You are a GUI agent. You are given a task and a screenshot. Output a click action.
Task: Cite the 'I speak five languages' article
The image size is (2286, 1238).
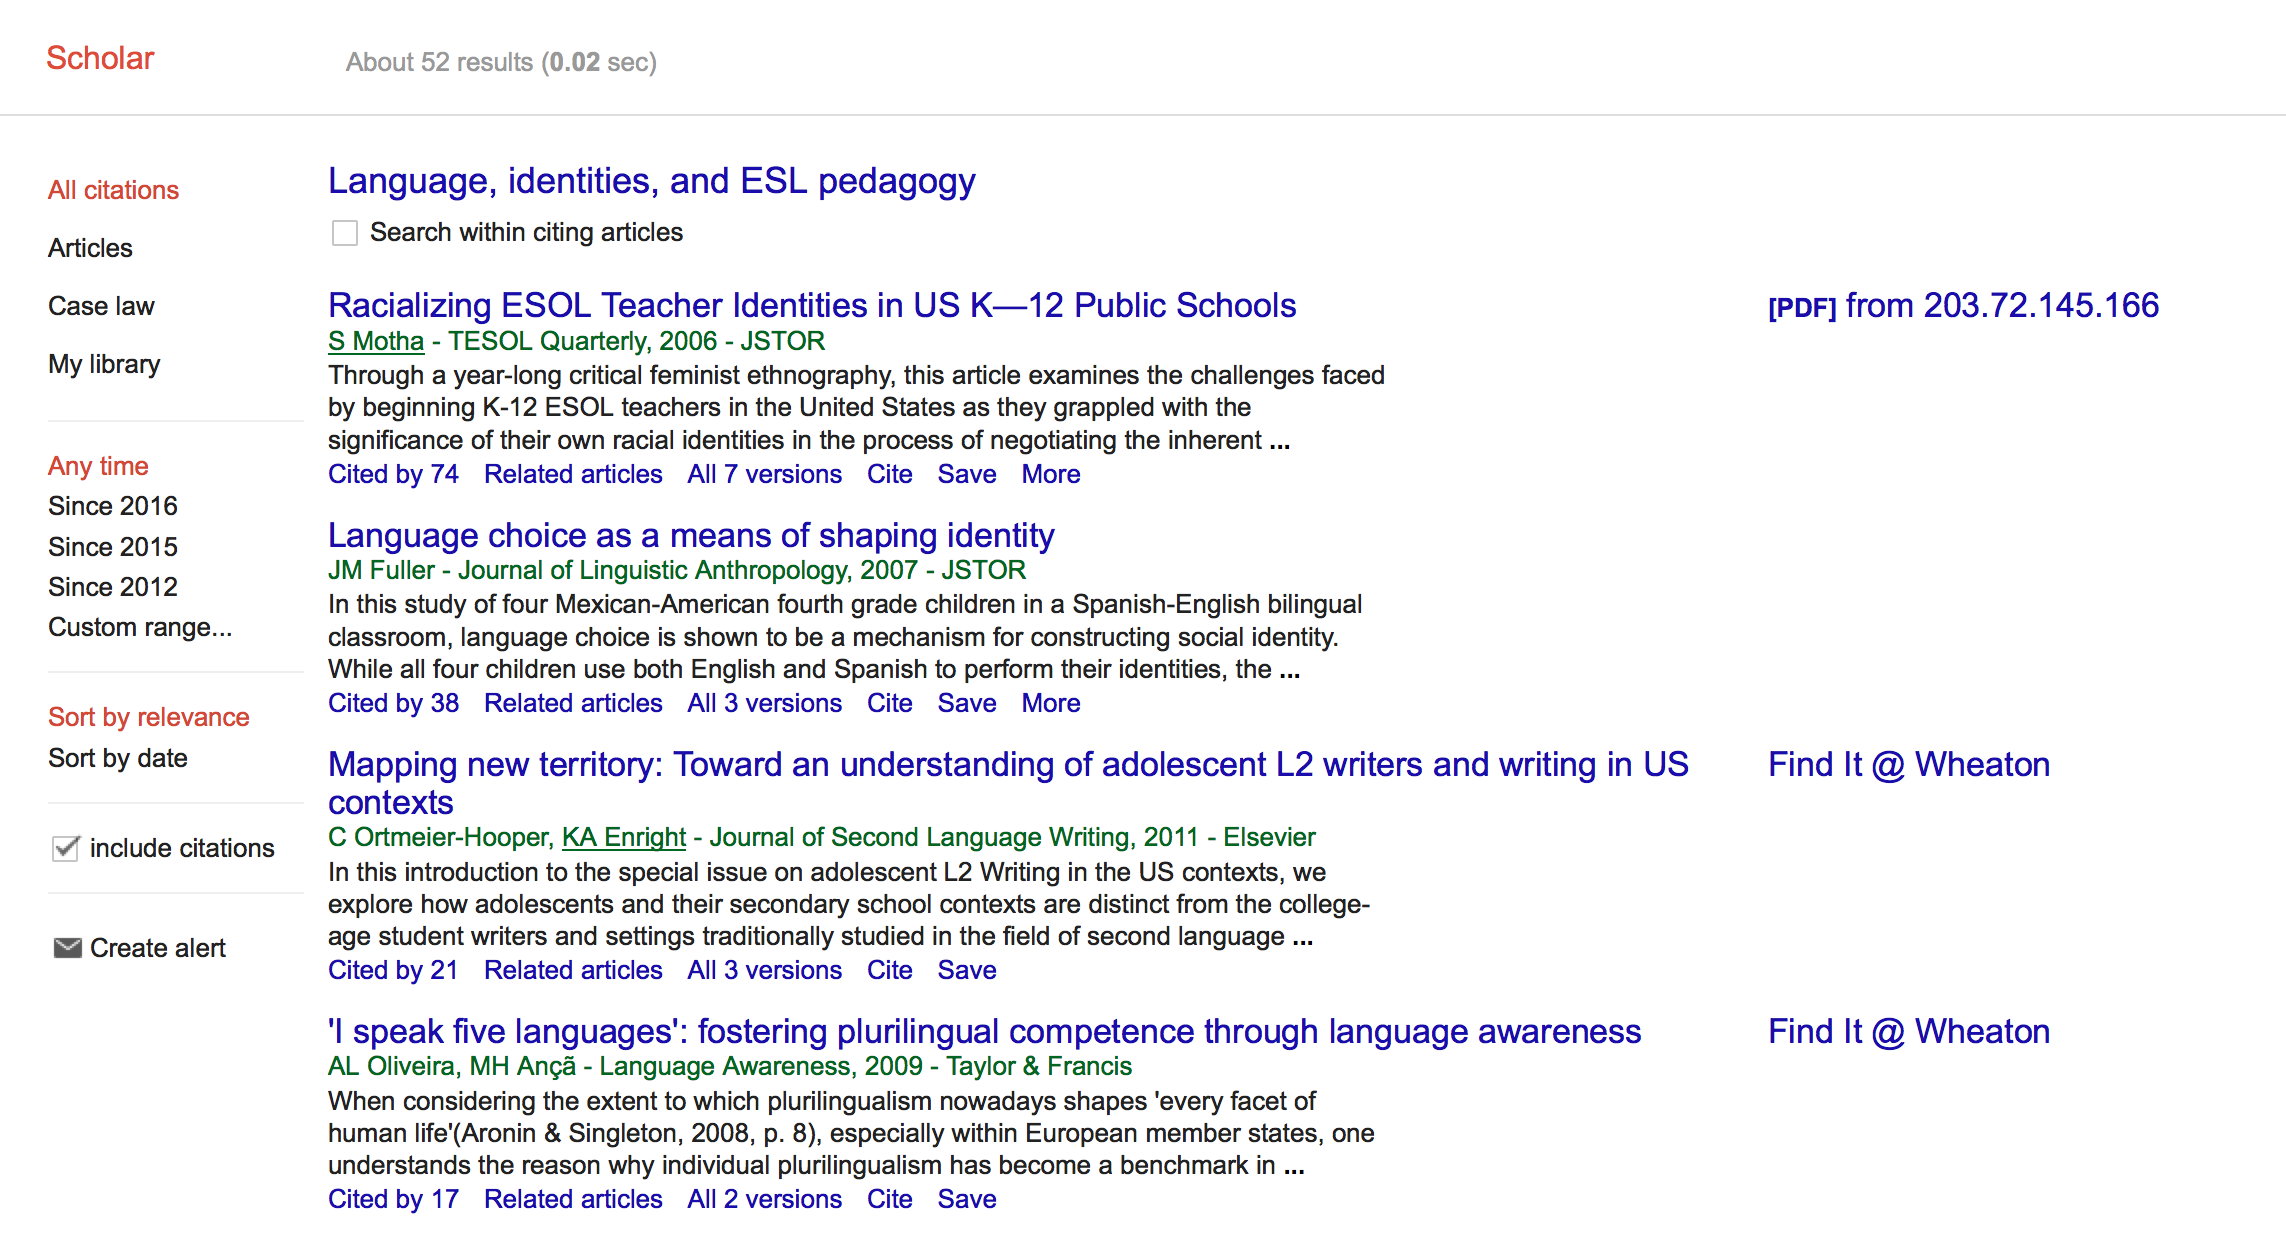tap(889, 1199)
